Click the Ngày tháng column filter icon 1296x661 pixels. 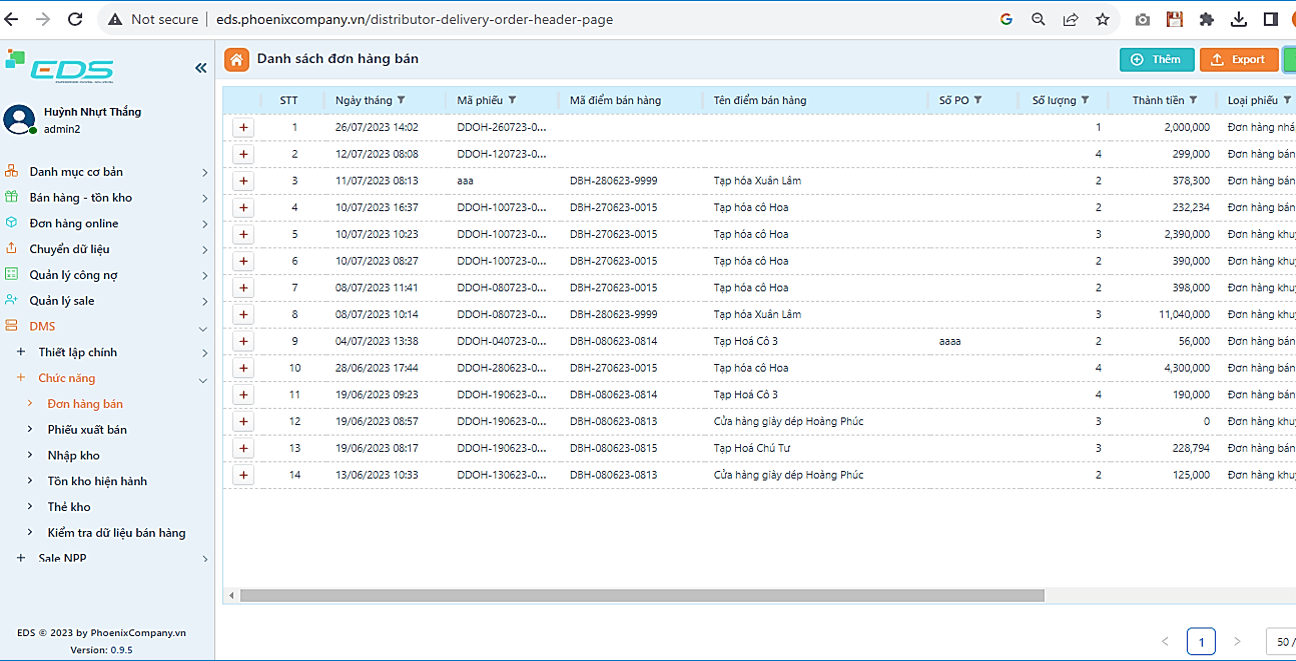(402, 100)
